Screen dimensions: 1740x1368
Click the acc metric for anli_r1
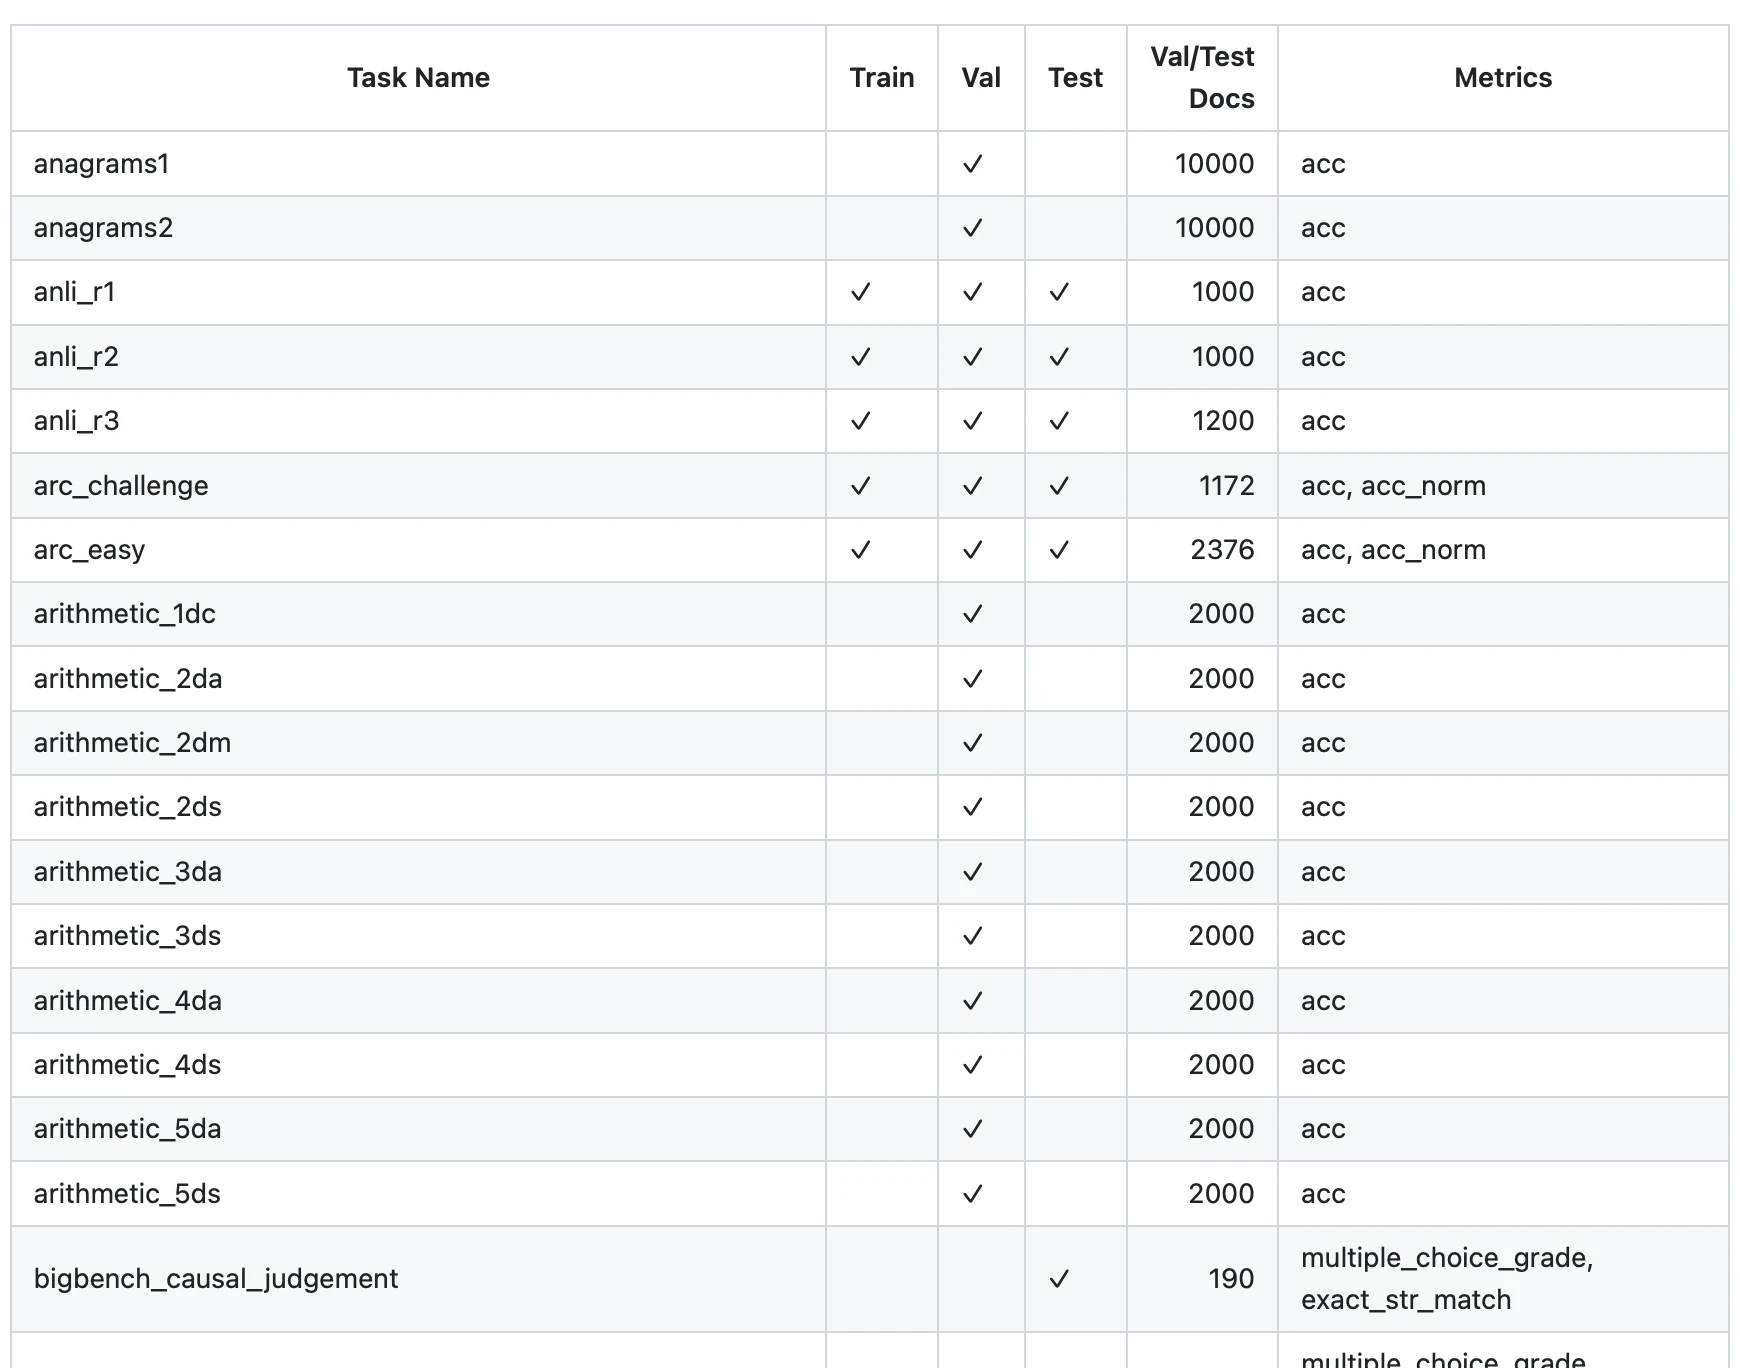(1323, 292)
